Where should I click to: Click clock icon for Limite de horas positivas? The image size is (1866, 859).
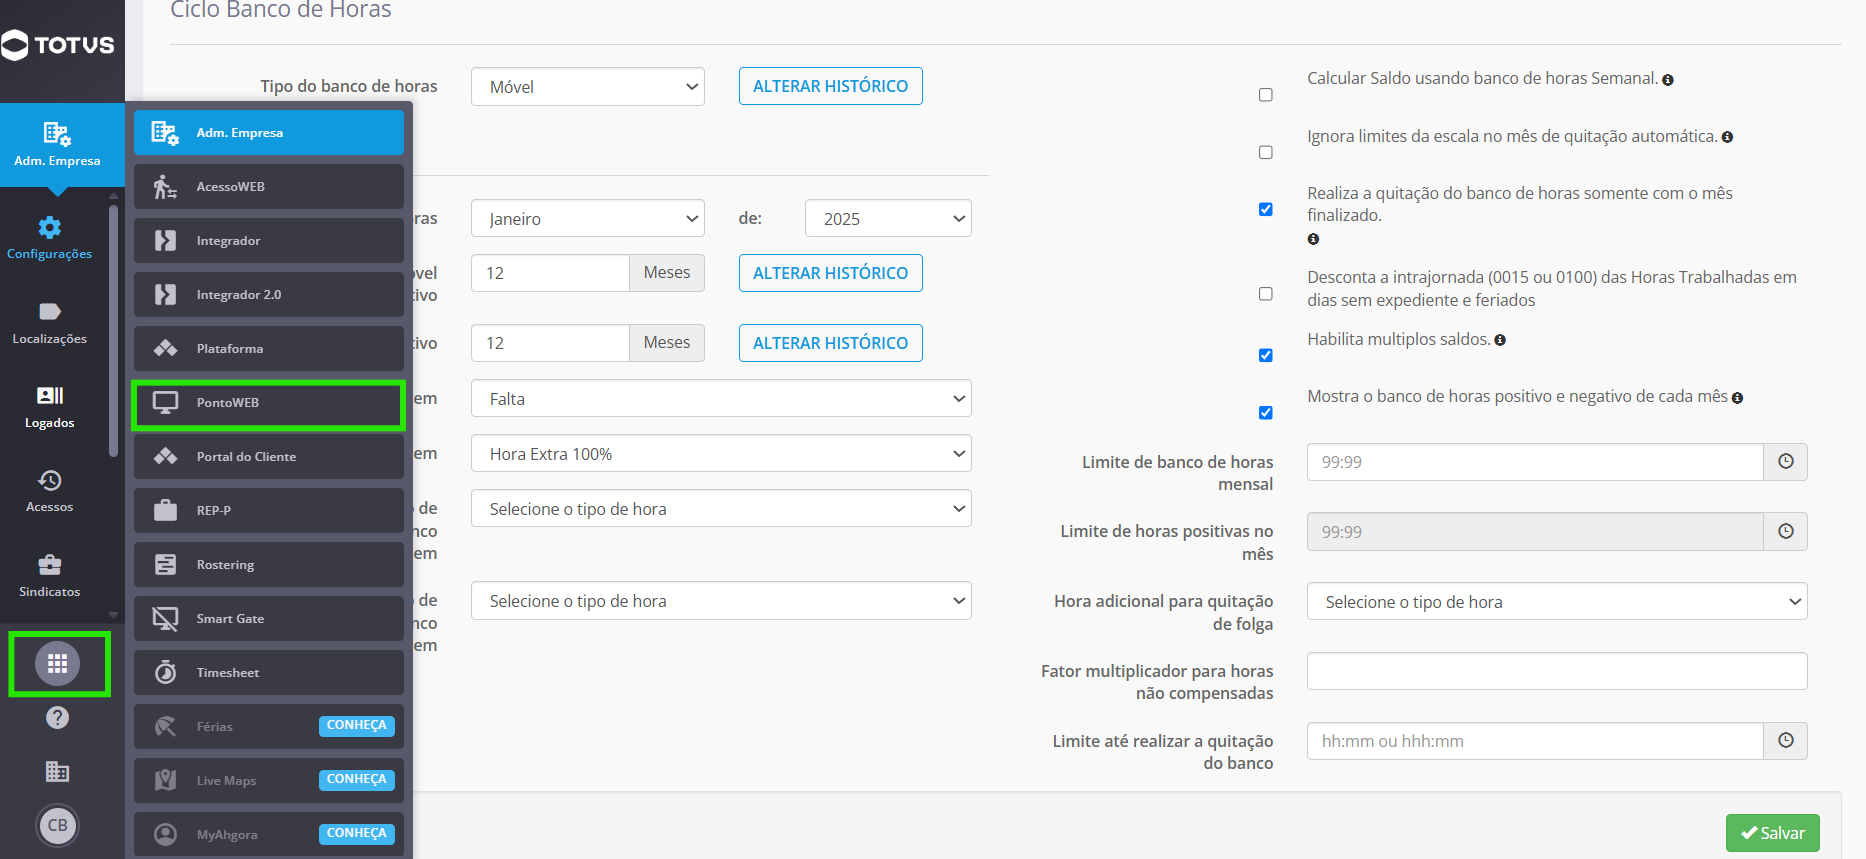[1786, 532]
